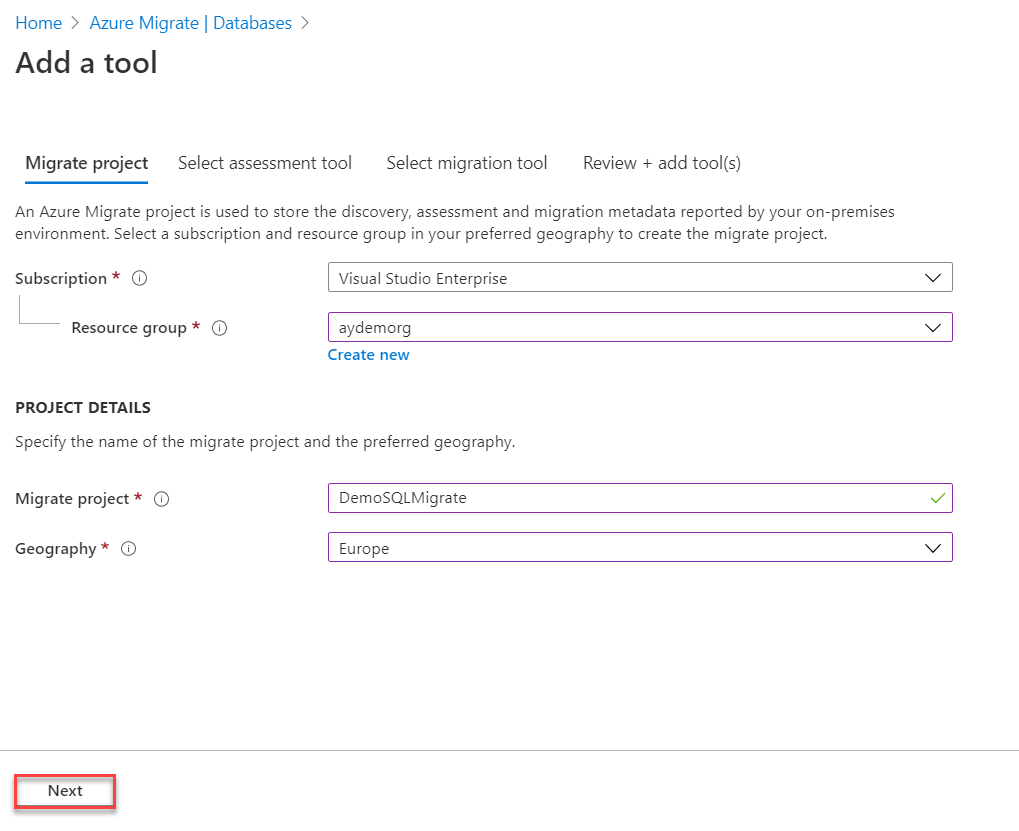Open the Geography dropdown set to Europe
The height and width of the screenshot is (831, 1019).
[x=640, y=548]
